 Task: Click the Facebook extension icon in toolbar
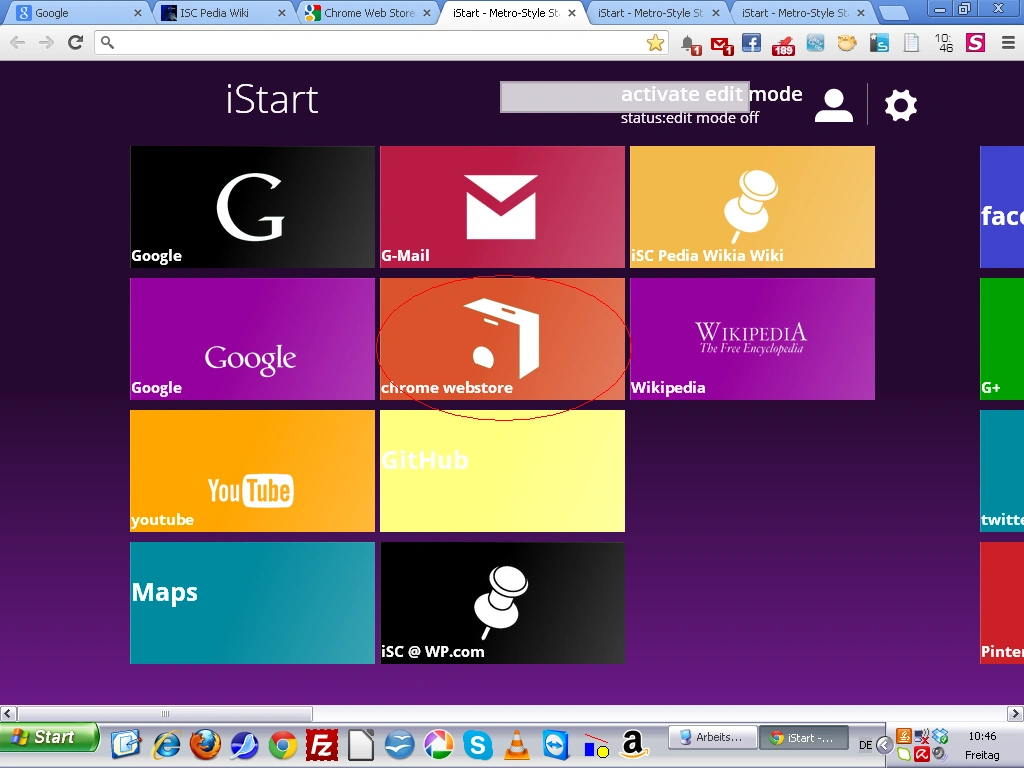click(752, 42)
